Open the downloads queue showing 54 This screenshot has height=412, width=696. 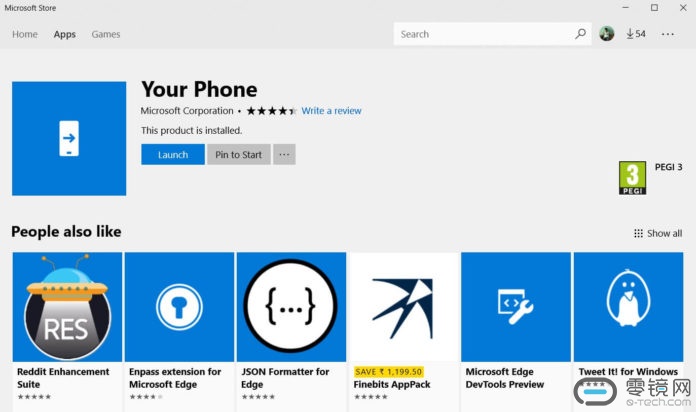(636, 34)
